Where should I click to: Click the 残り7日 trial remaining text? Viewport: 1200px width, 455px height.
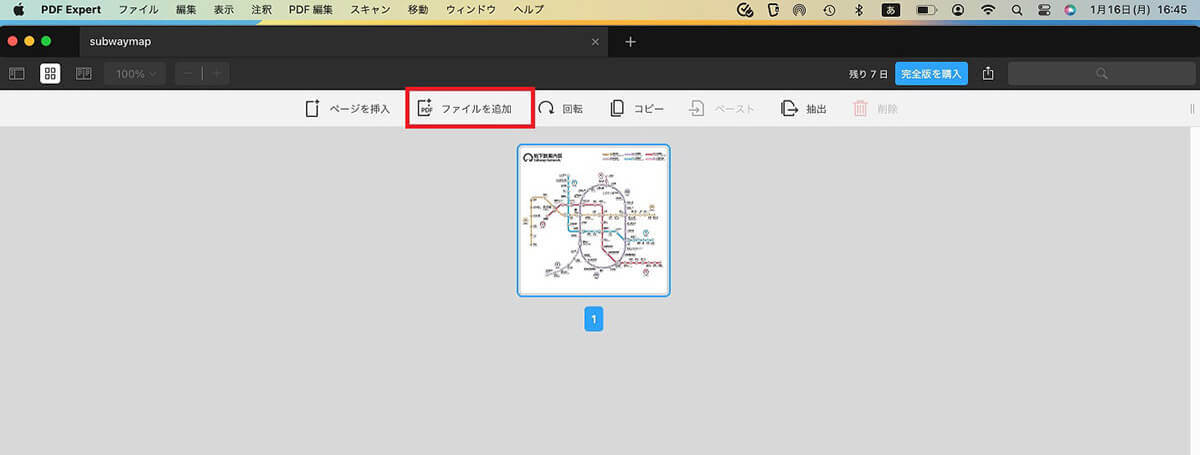tap(868, 73)
